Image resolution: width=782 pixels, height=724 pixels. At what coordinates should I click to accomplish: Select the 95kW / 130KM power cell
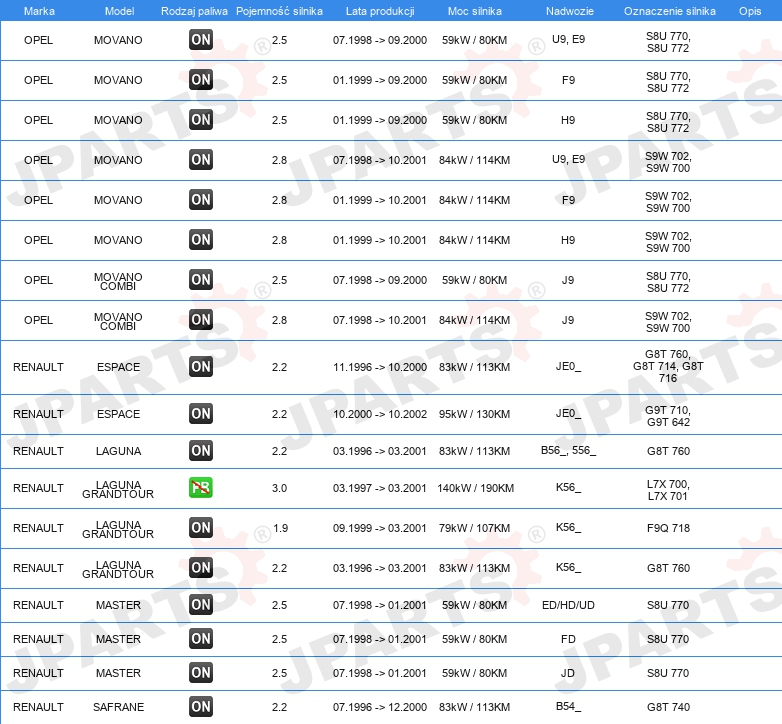pos(474,414)
